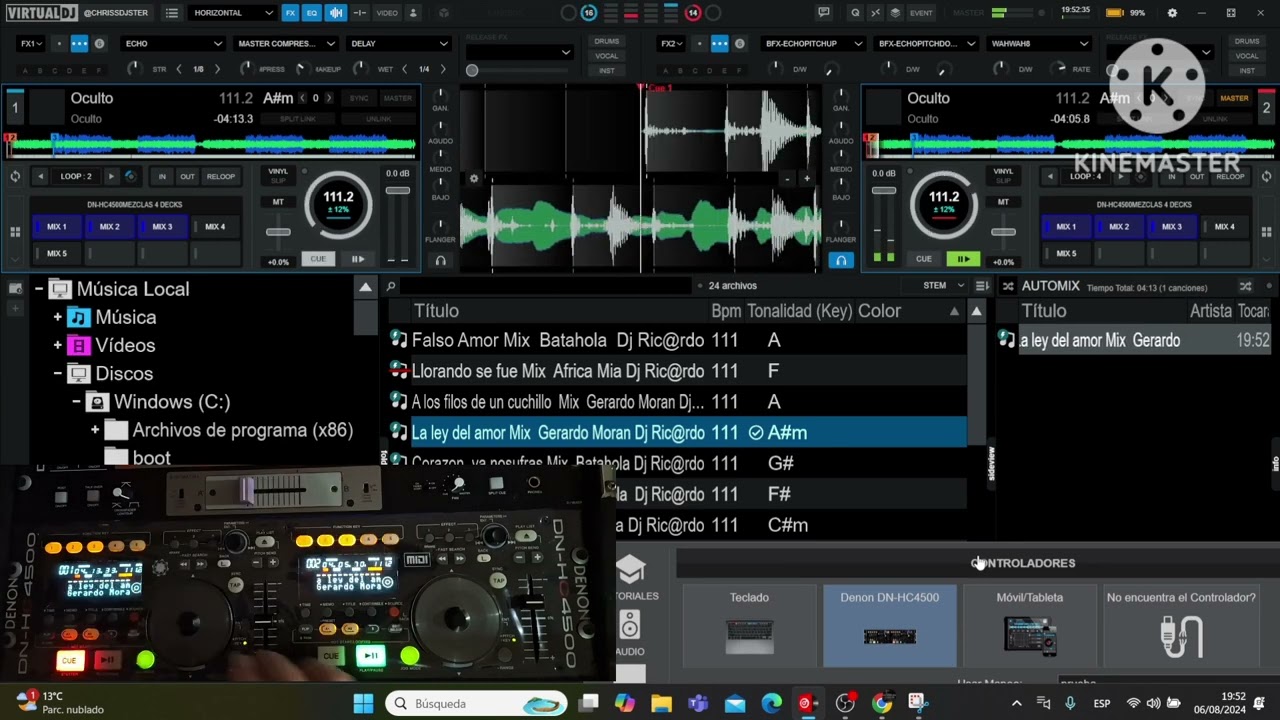
Task: Toggle the VIDEO panel button
Action: pos(387,13)
